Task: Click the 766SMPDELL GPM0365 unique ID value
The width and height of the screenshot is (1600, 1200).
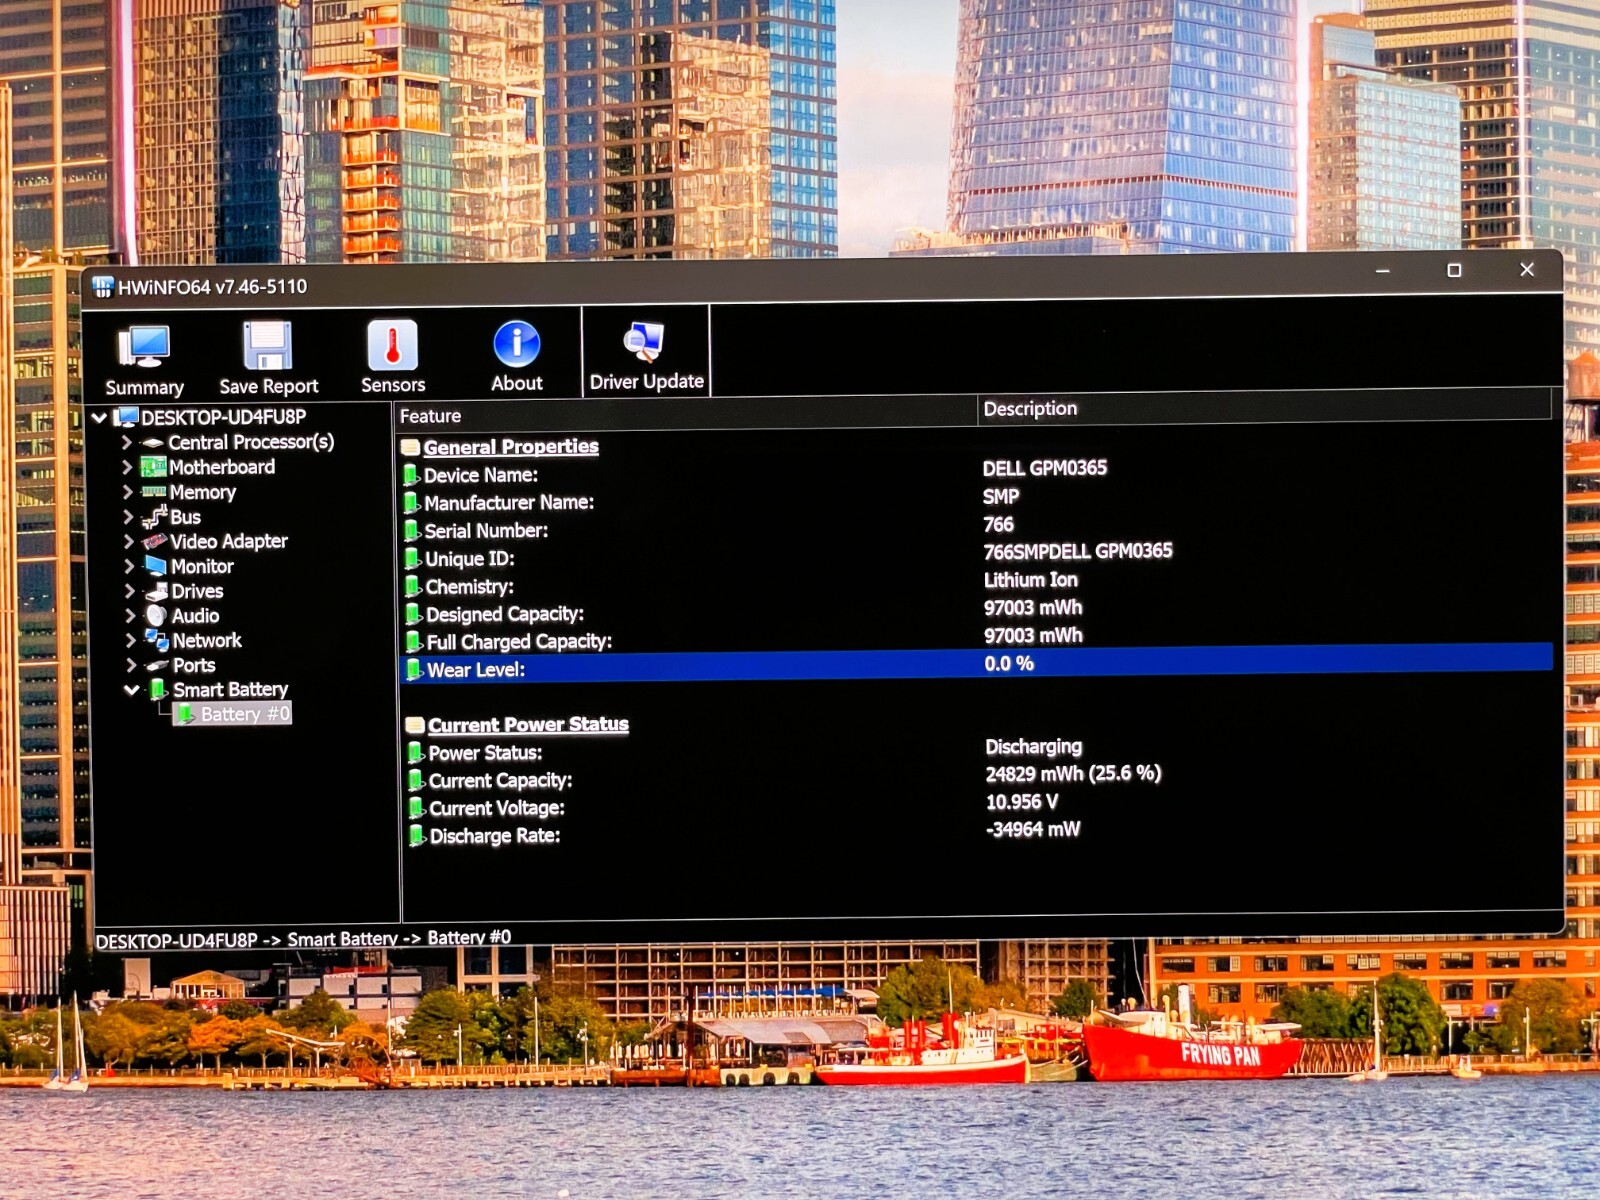Action: click(x=1078, y=551)
